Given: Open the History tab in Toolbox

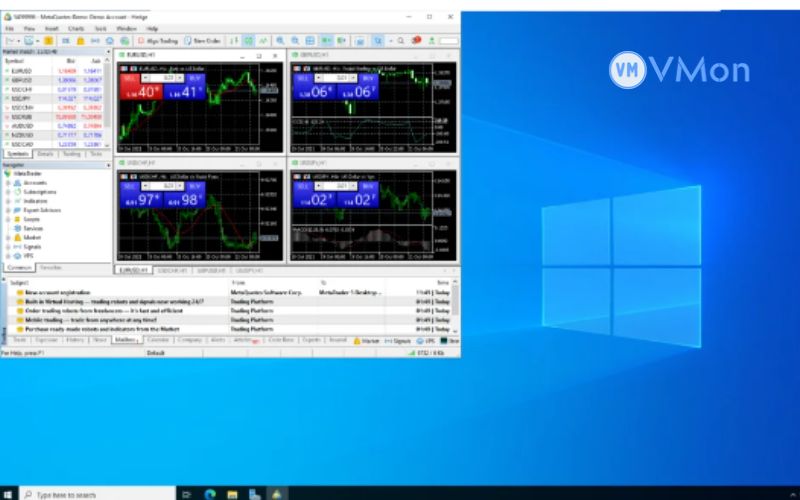Looking at the screenshot, I should point(75,340).
